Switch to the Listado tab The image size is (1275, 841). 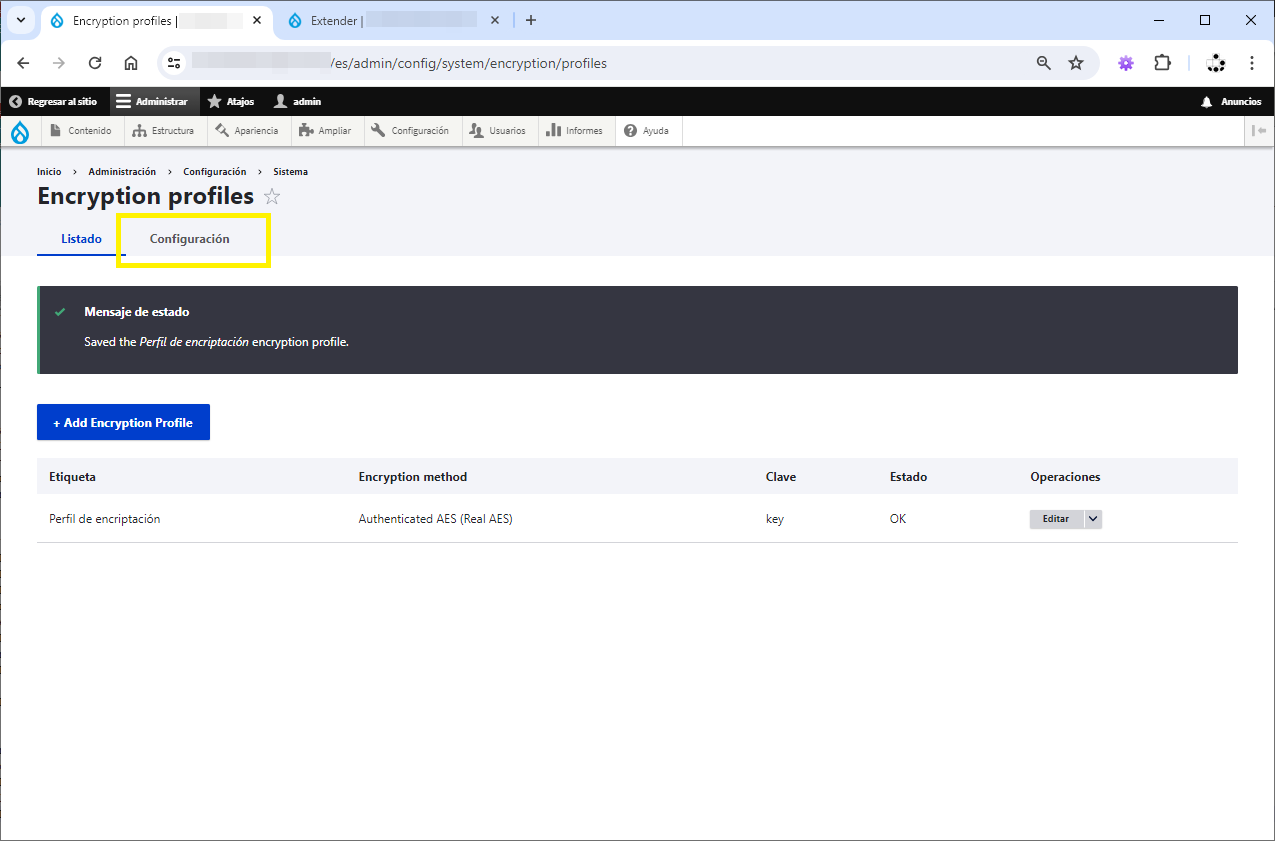(x=81, y=239)
